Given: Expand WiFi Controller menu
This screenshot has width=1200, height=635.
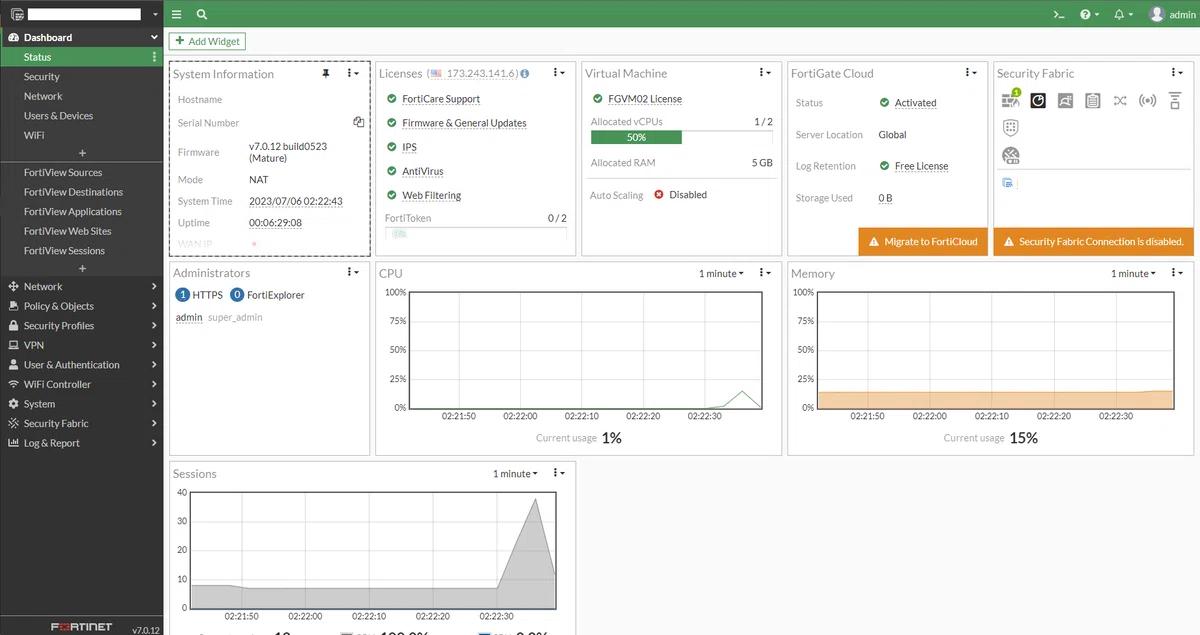Looking at the screenshot, I should click(x=81, y=384).
